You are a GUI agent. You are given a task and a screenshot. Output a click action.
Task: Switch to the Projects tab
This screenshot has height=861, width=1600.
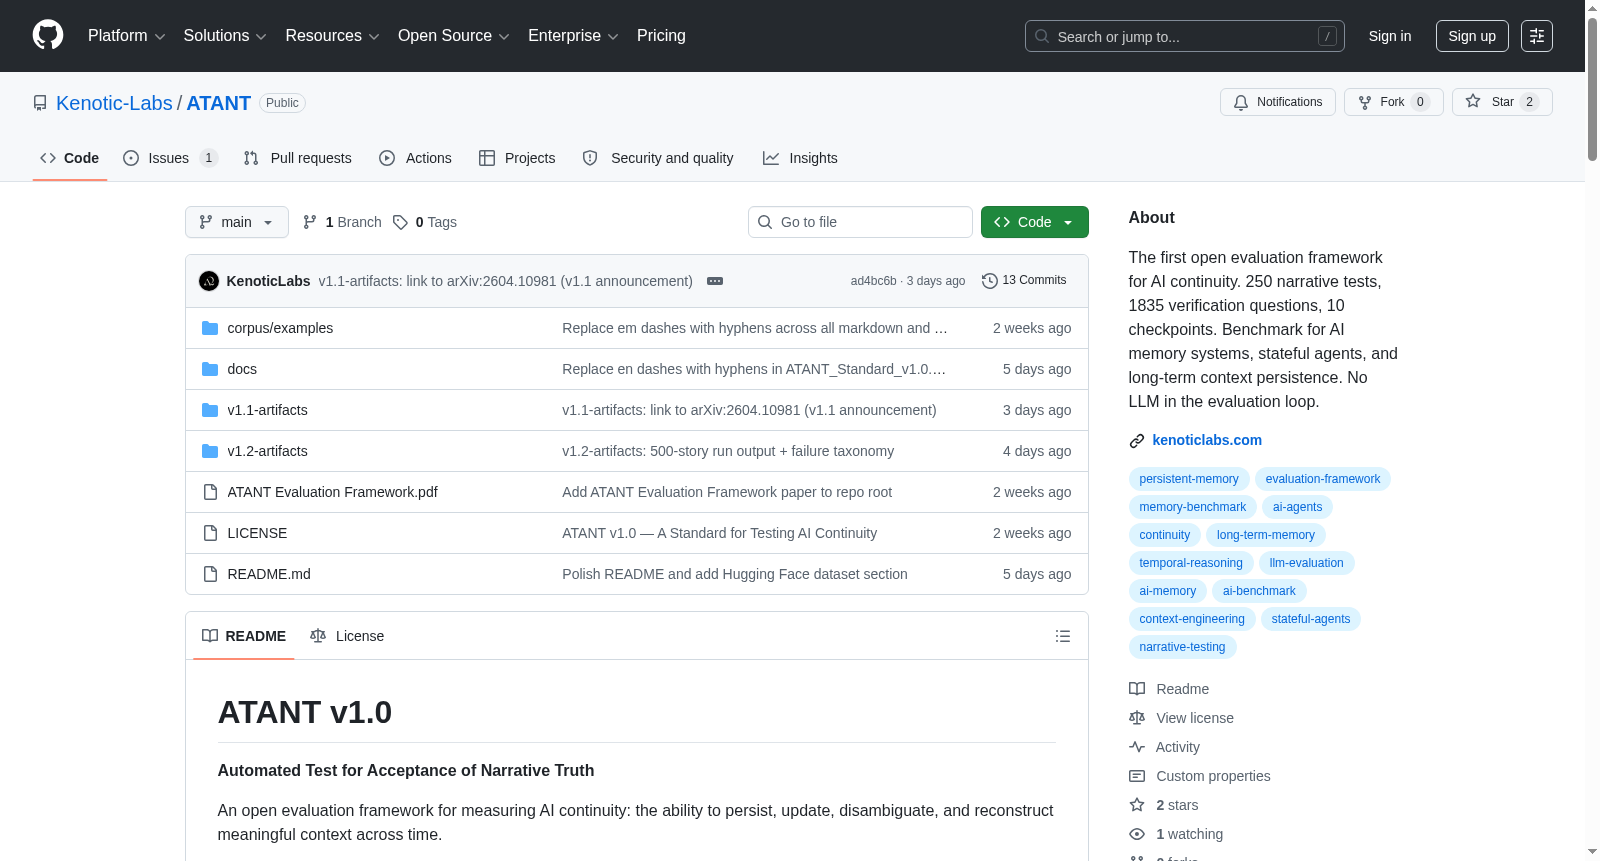click(x=517, y=158)
